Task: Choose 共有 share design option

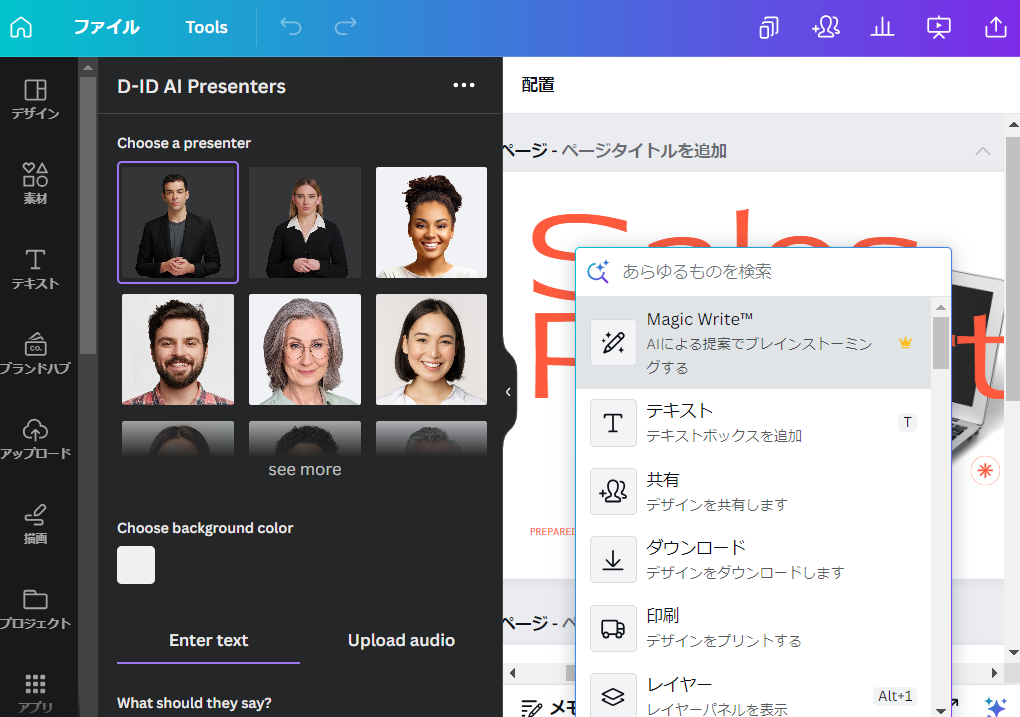Action: tap(753, 491)
